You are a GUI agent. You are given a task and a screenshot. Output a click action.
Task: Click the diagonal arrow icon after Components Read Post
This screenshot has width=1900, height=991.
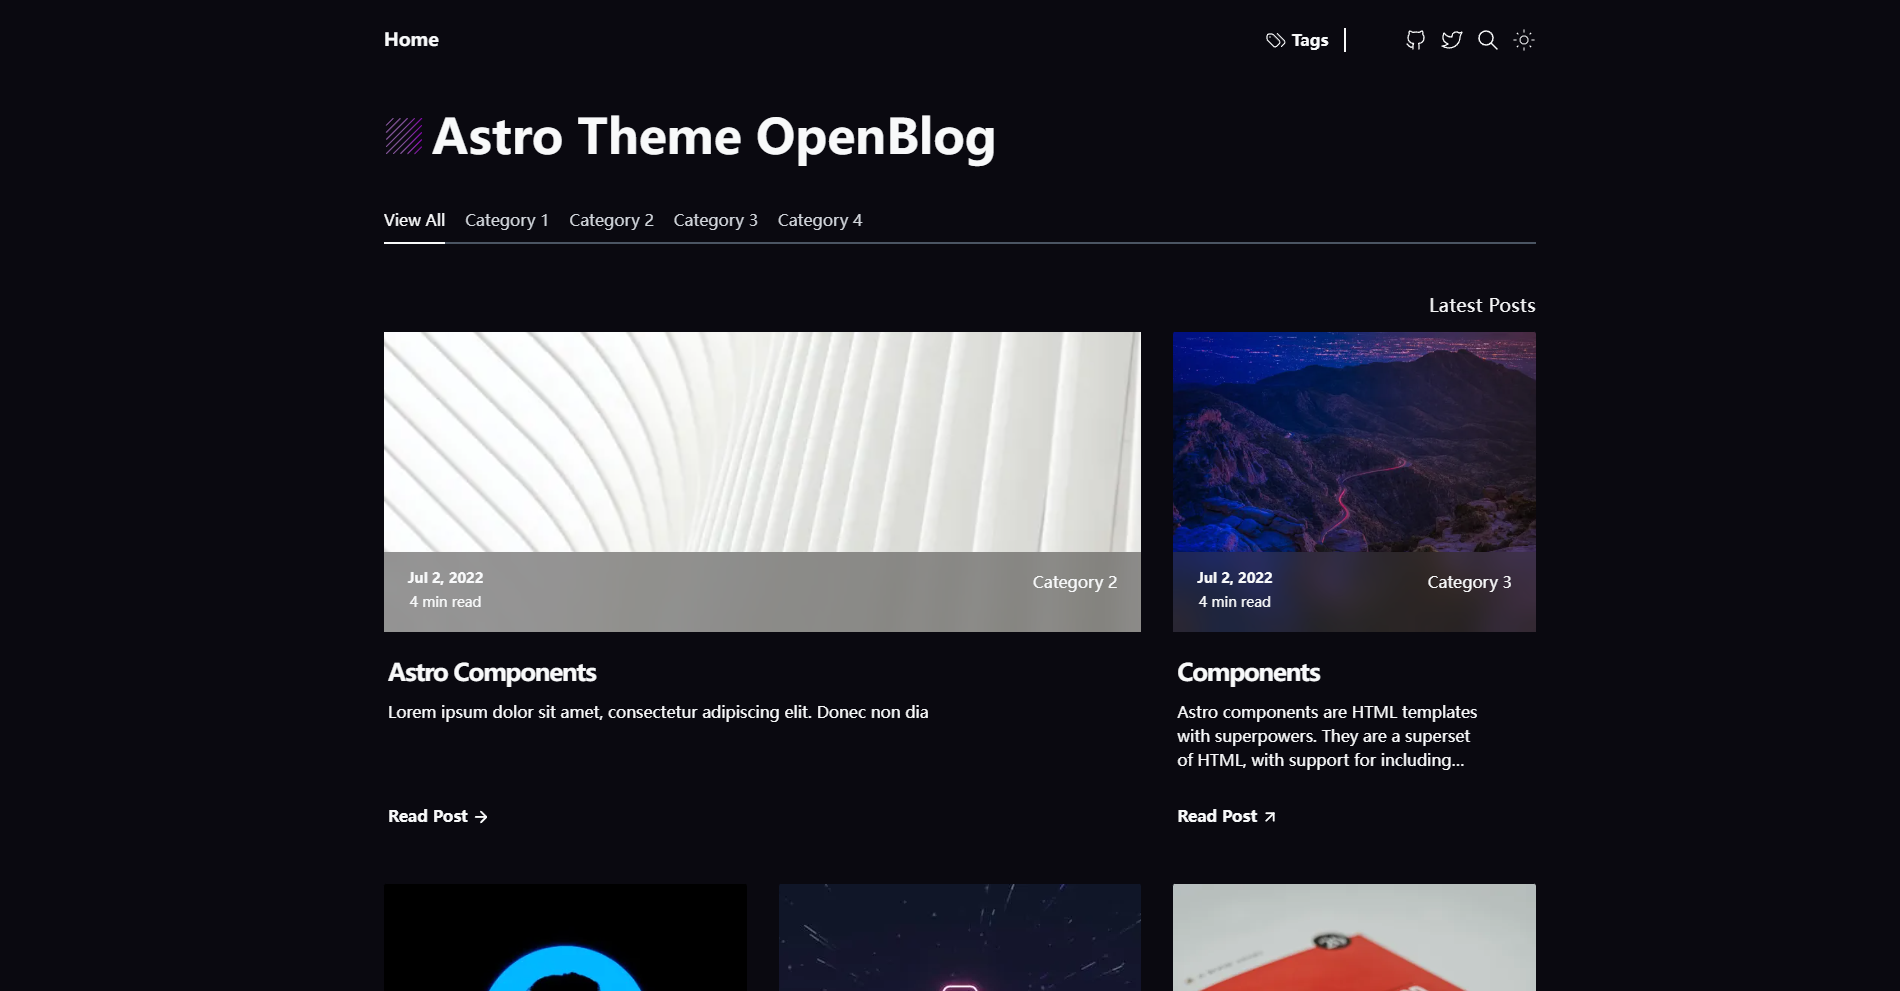(1270, 817)
